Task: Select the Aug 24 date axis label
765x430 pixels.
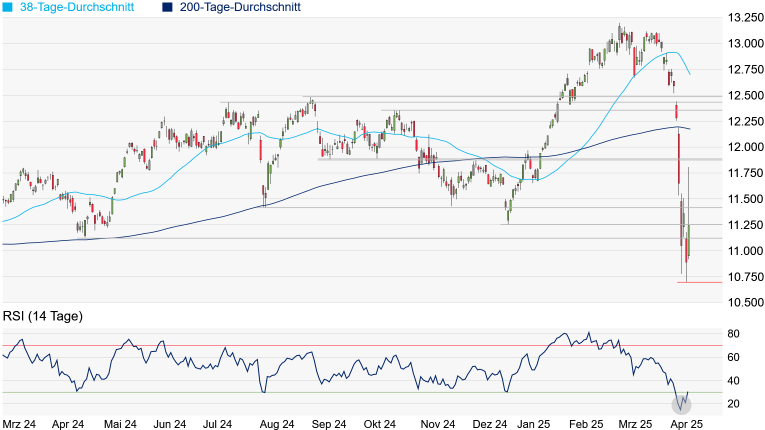Action: (277, 423)
